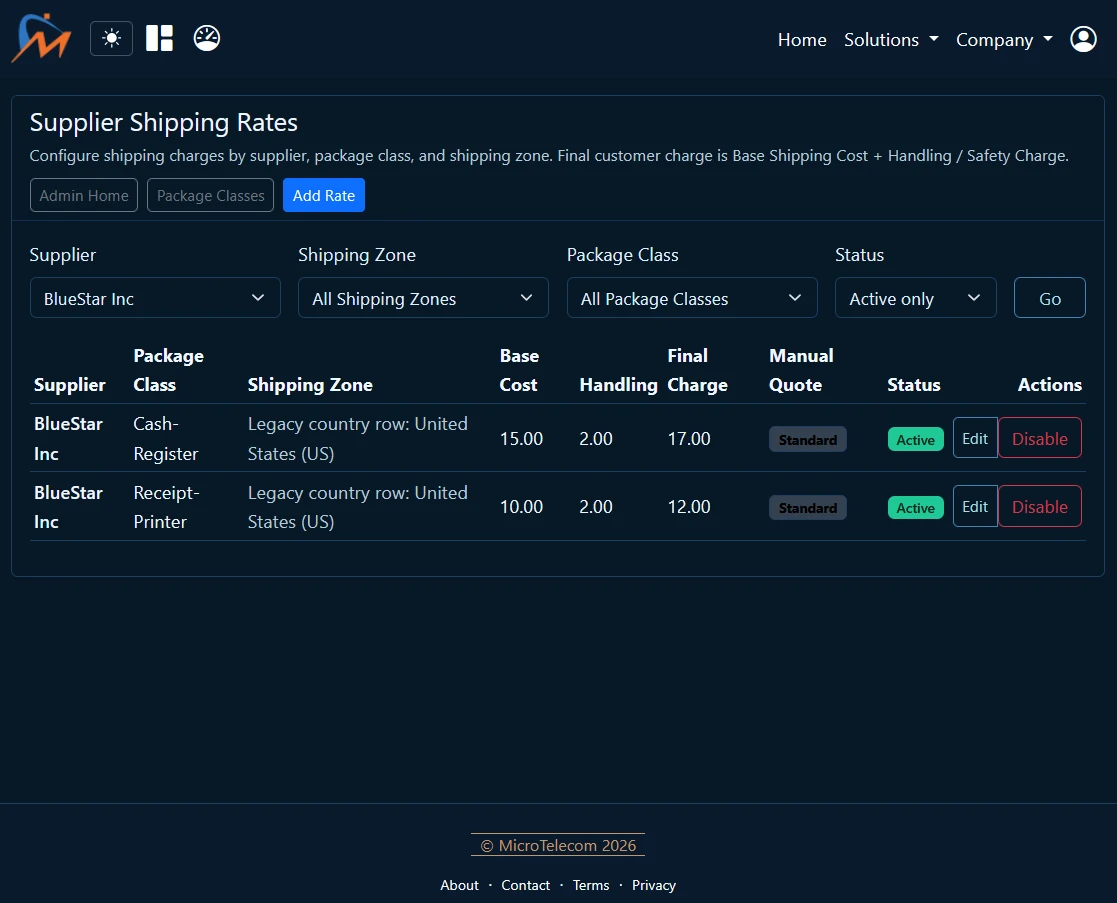
Task: Expand the Company menu
Action: pos(1004,40)
